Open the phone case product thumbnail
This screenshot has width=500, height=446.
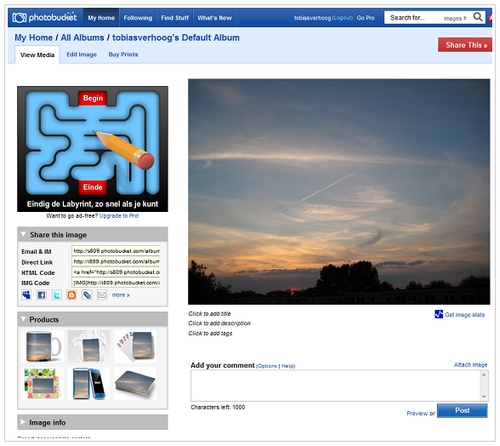click(x=89, y=384)
